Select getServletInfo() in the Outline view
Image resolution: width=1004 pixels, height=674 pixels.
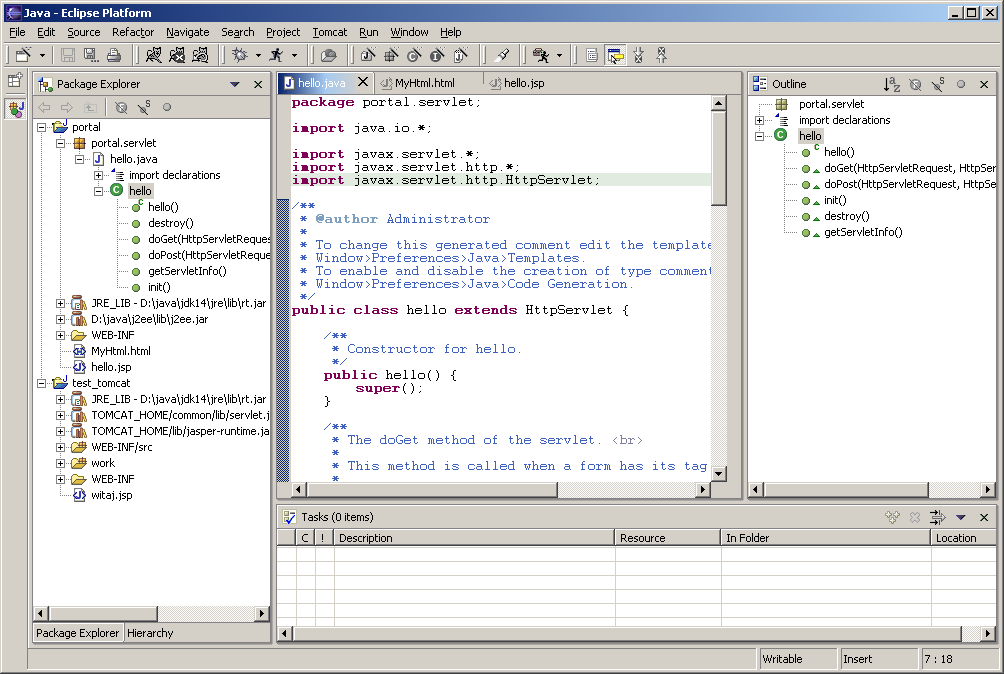[863, 232]
